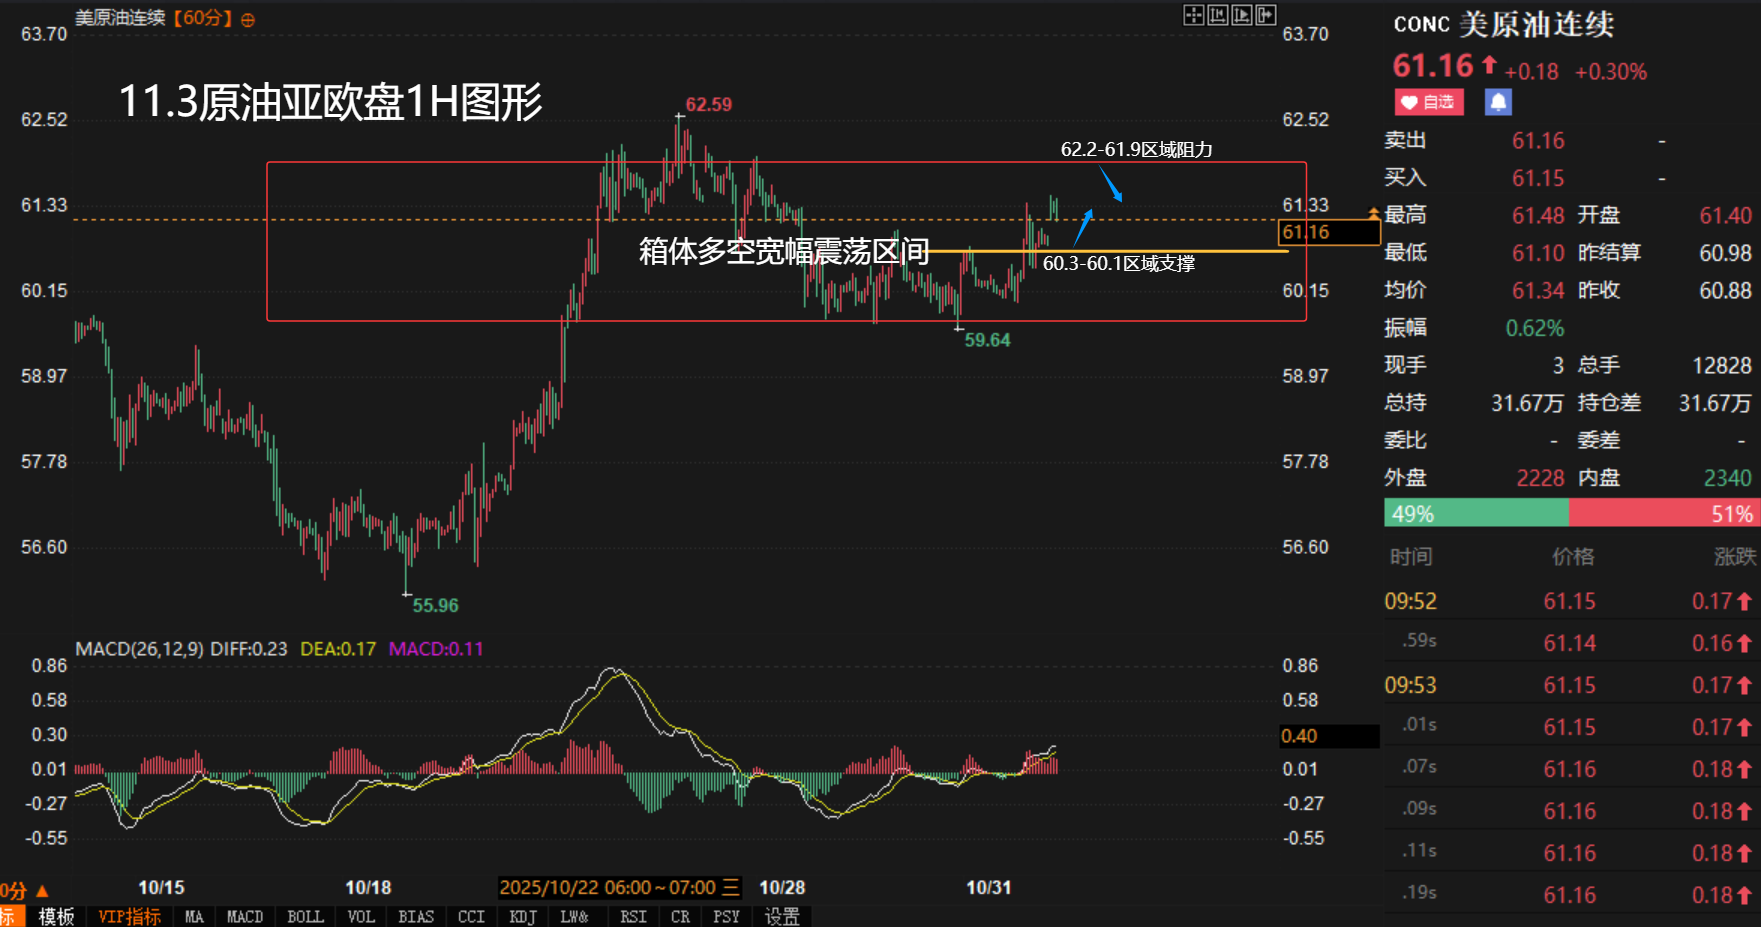
Task: Open the 模板 template menu
Action: coord(56,916)
